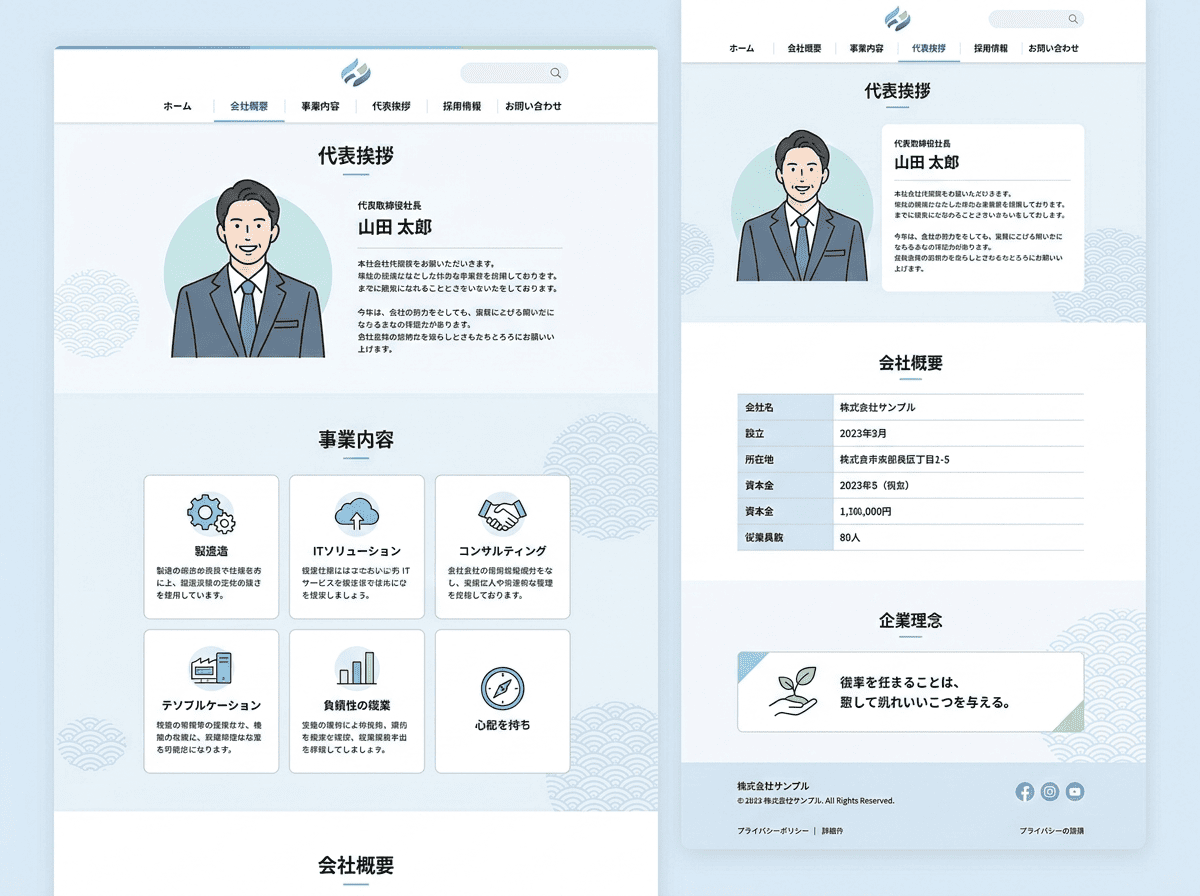
Task: Click the cloud upload icon for ITソリューション
Action: tap(357, 513)
